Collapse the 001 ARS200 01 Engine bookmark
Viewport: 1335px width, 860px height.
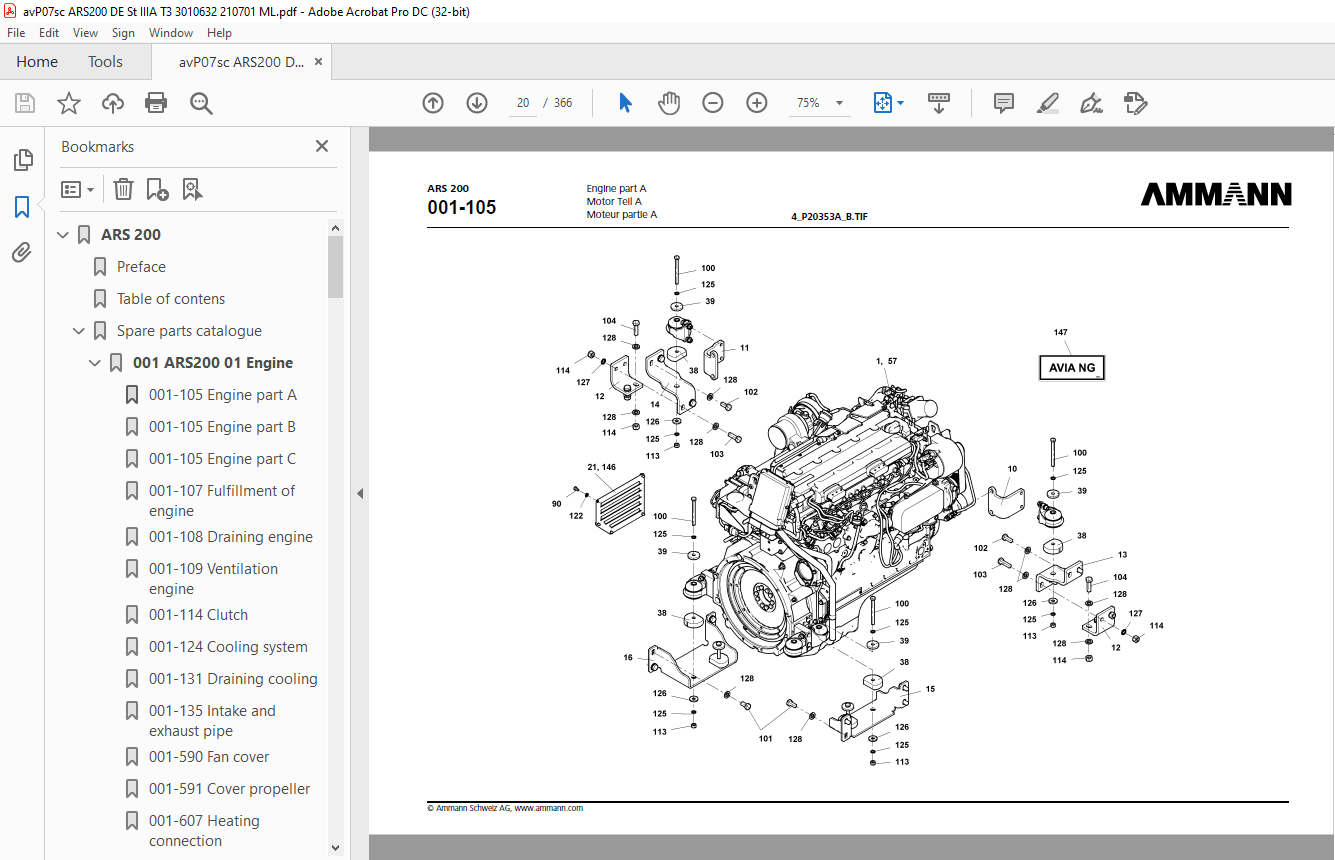(95, 363)
